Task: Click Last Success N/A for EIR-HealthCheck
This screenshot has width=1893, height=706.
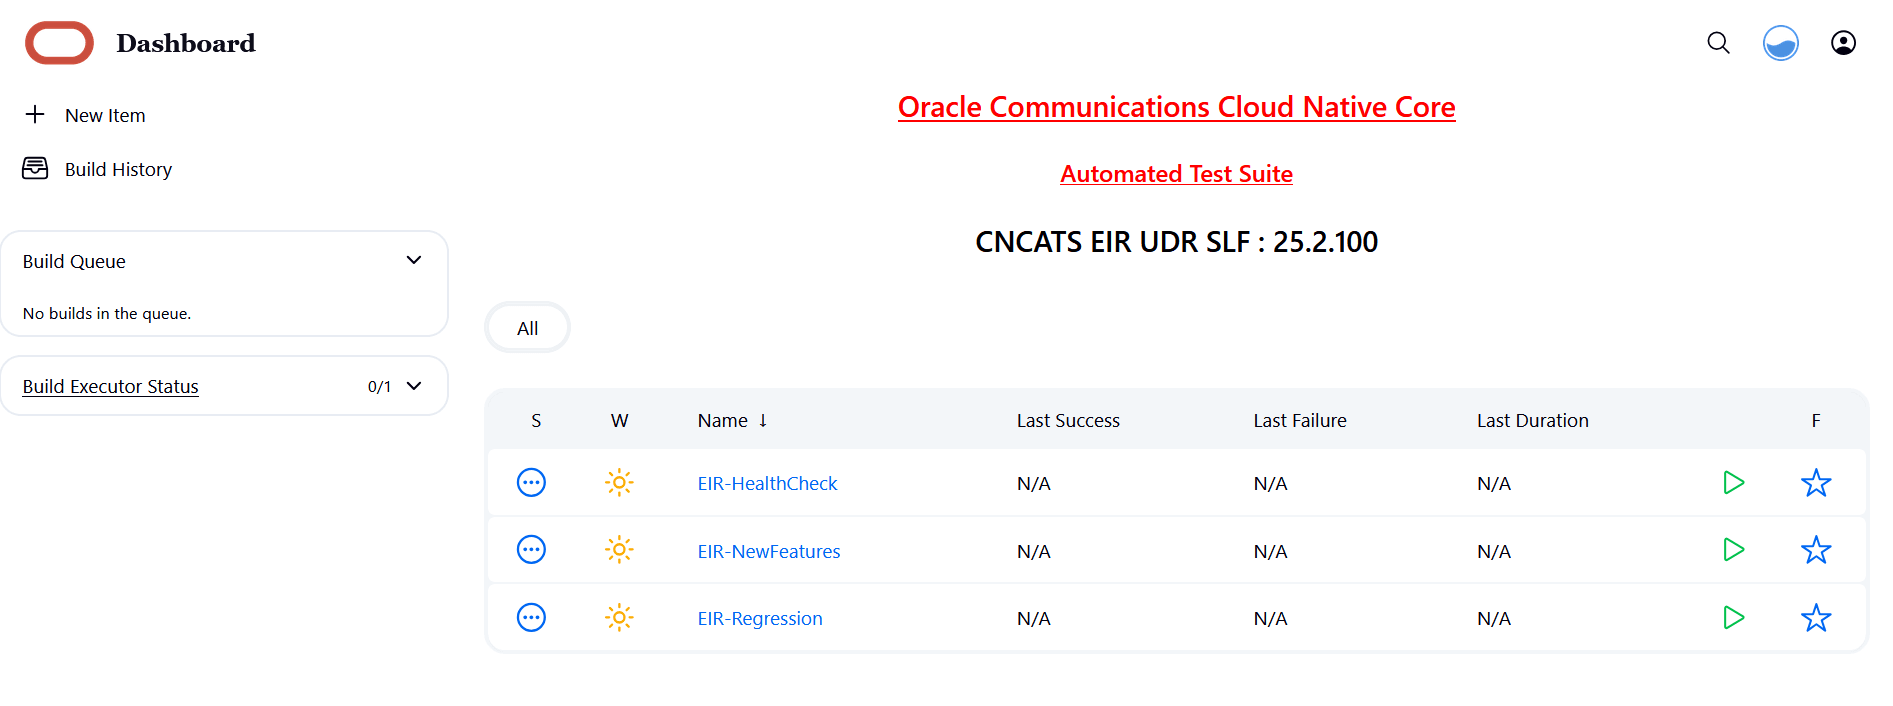Action: click(x=1033, y=483)
